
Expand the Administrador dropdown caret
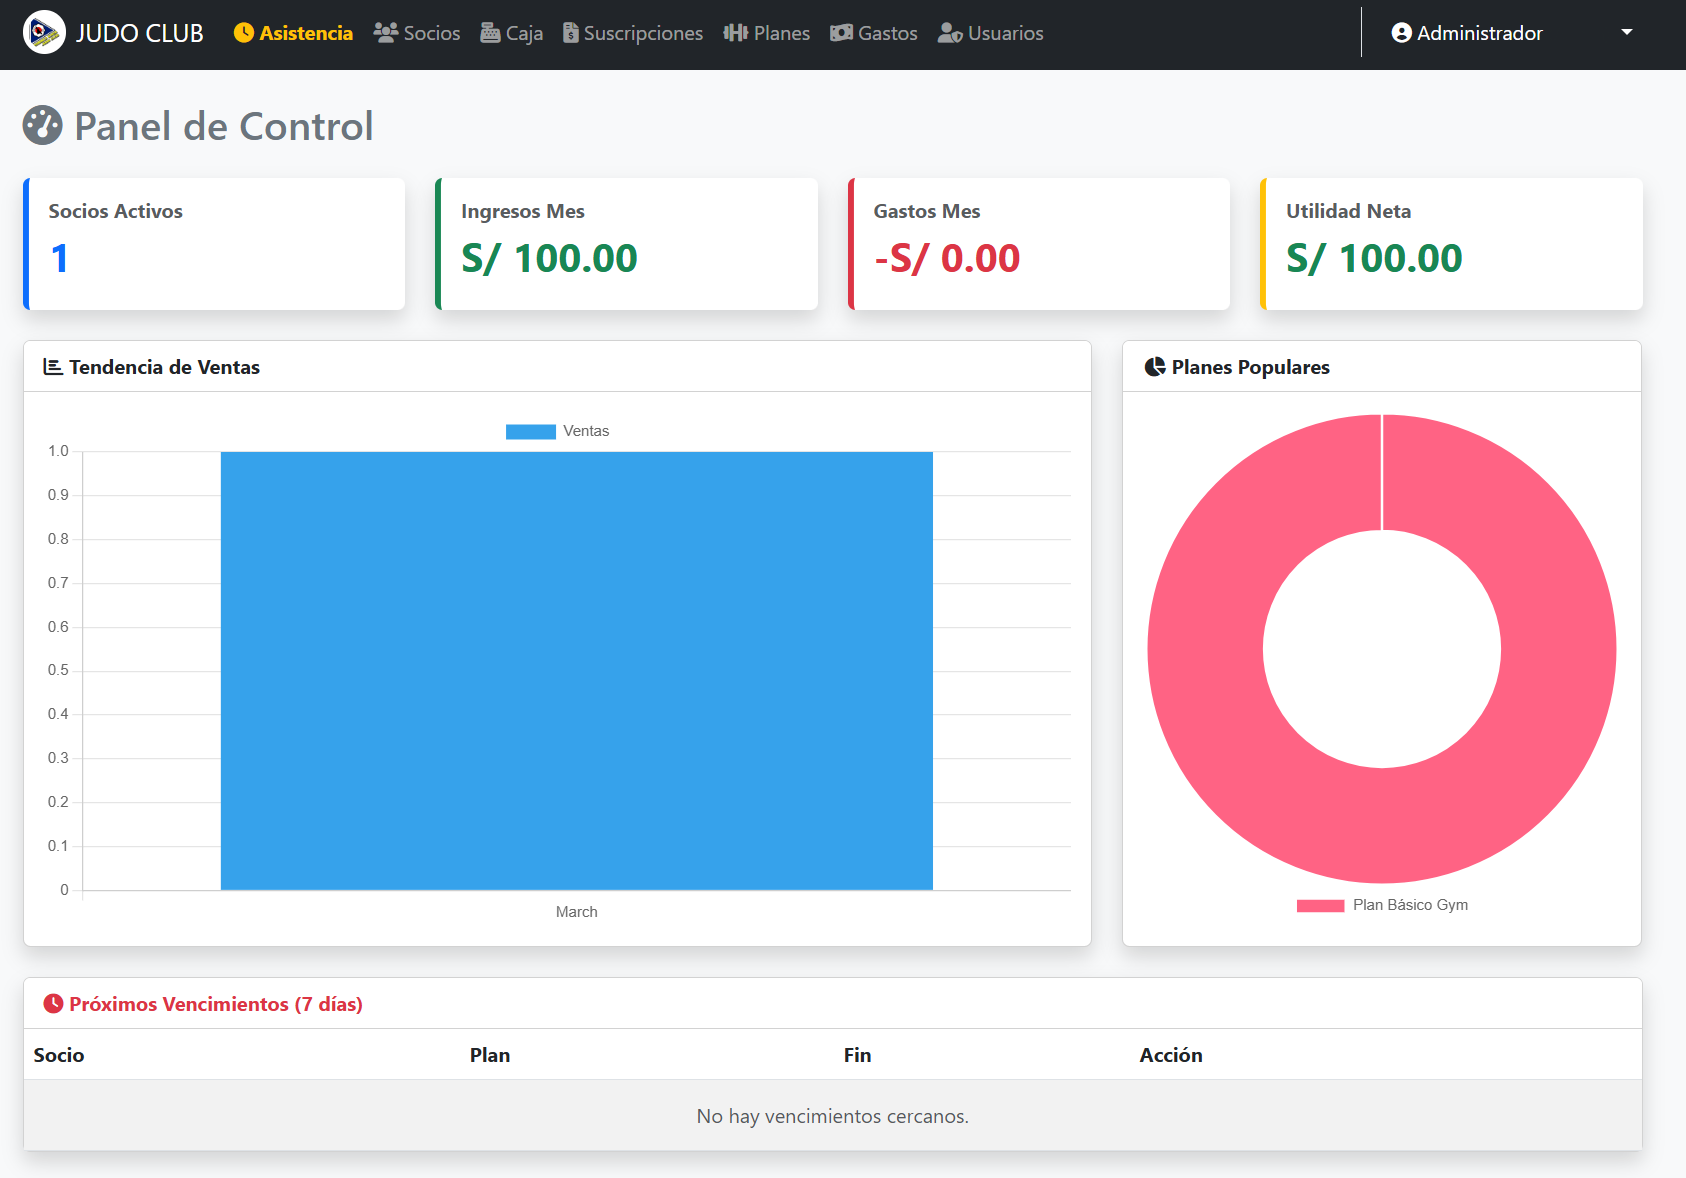pyautogui.click(x=1627, y=32)
